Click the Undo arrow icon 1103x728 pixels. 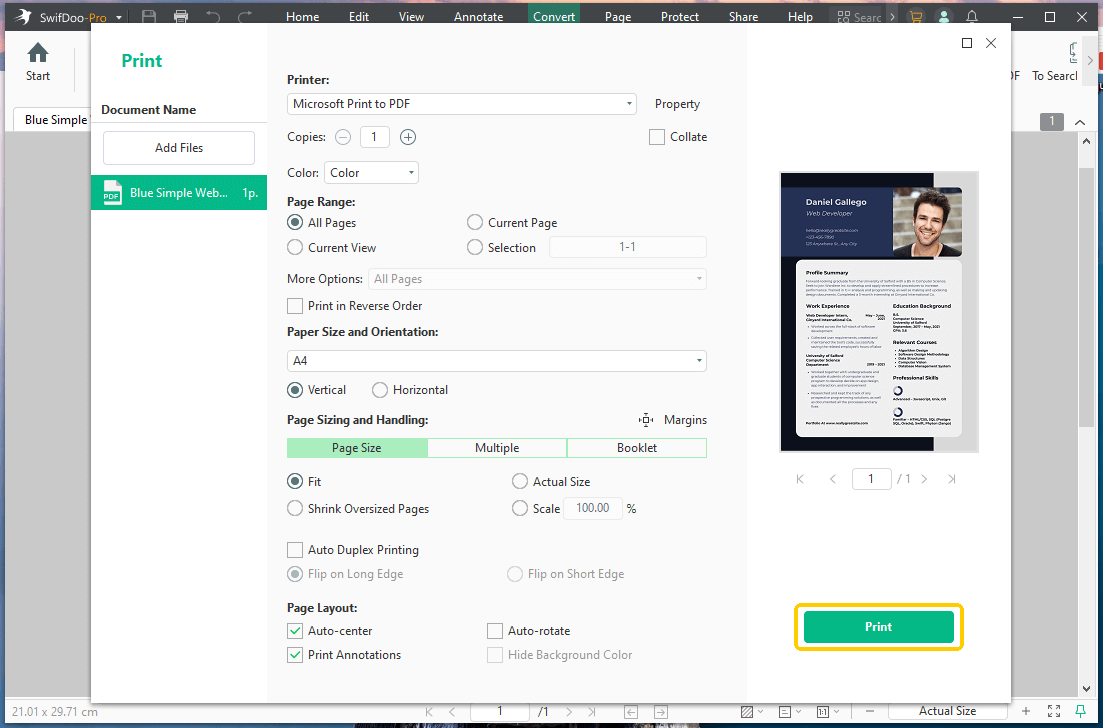tap(213, 15)
